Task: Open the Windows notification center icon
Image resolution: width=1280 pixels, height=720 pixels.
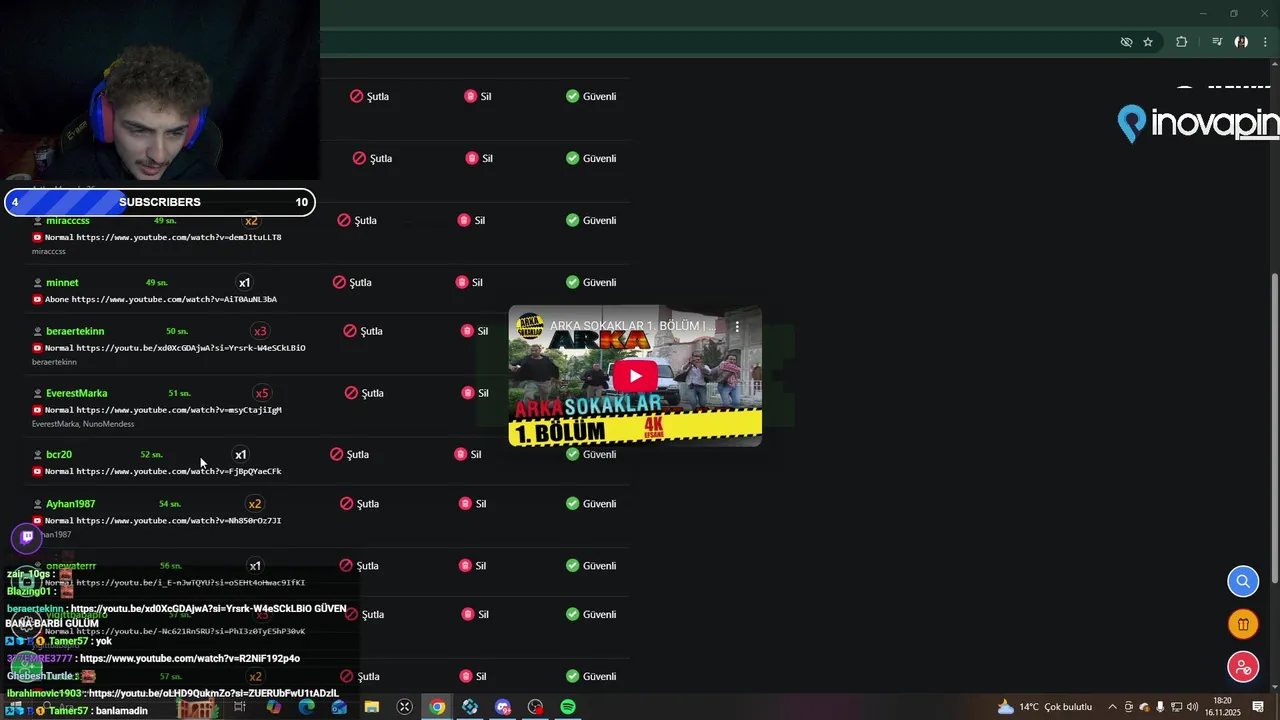Action: pos(1258,707)
